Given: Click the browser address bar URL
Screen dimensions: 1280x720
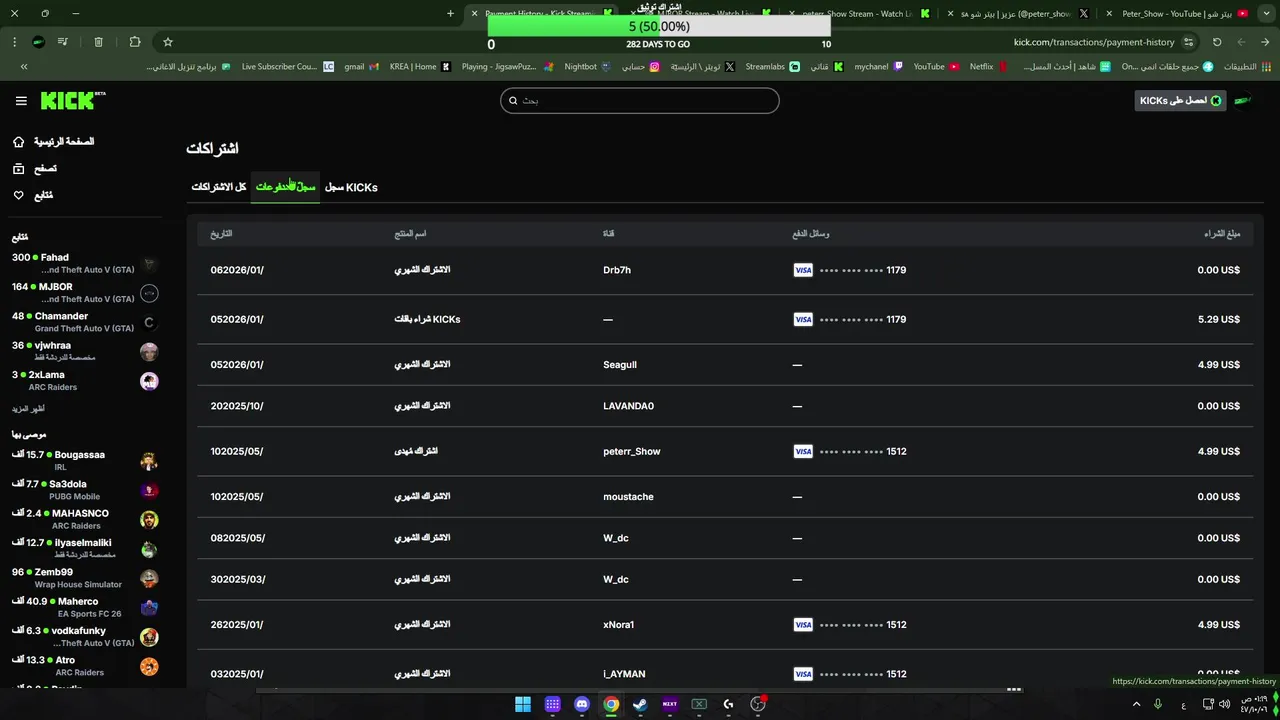Looking at the screenshot, I should [1094, 42].
